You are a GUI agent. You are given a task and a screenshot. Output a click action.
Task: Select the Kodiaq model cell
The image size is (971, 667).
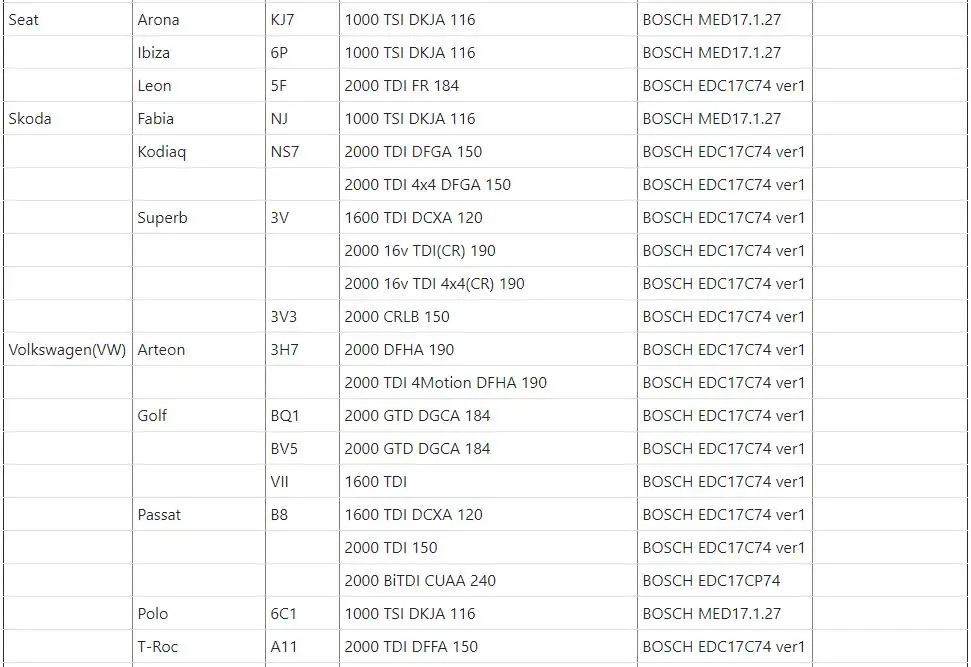pos(199,151)
